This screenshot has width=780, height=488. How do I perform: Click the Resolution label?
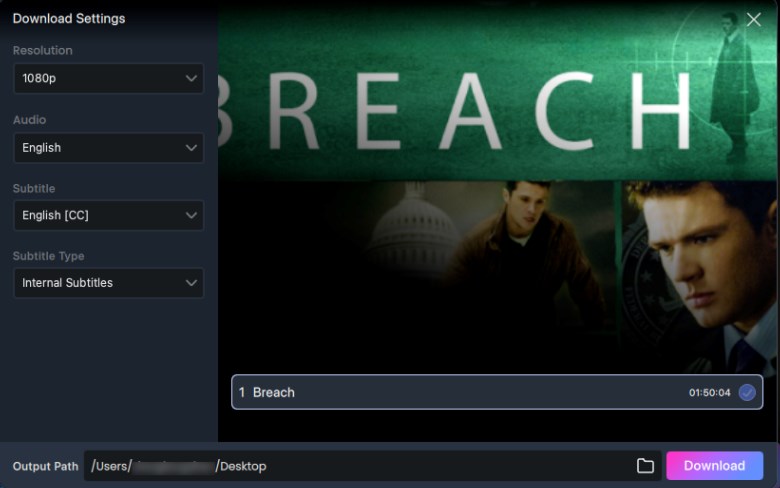(x=42, y=50)
